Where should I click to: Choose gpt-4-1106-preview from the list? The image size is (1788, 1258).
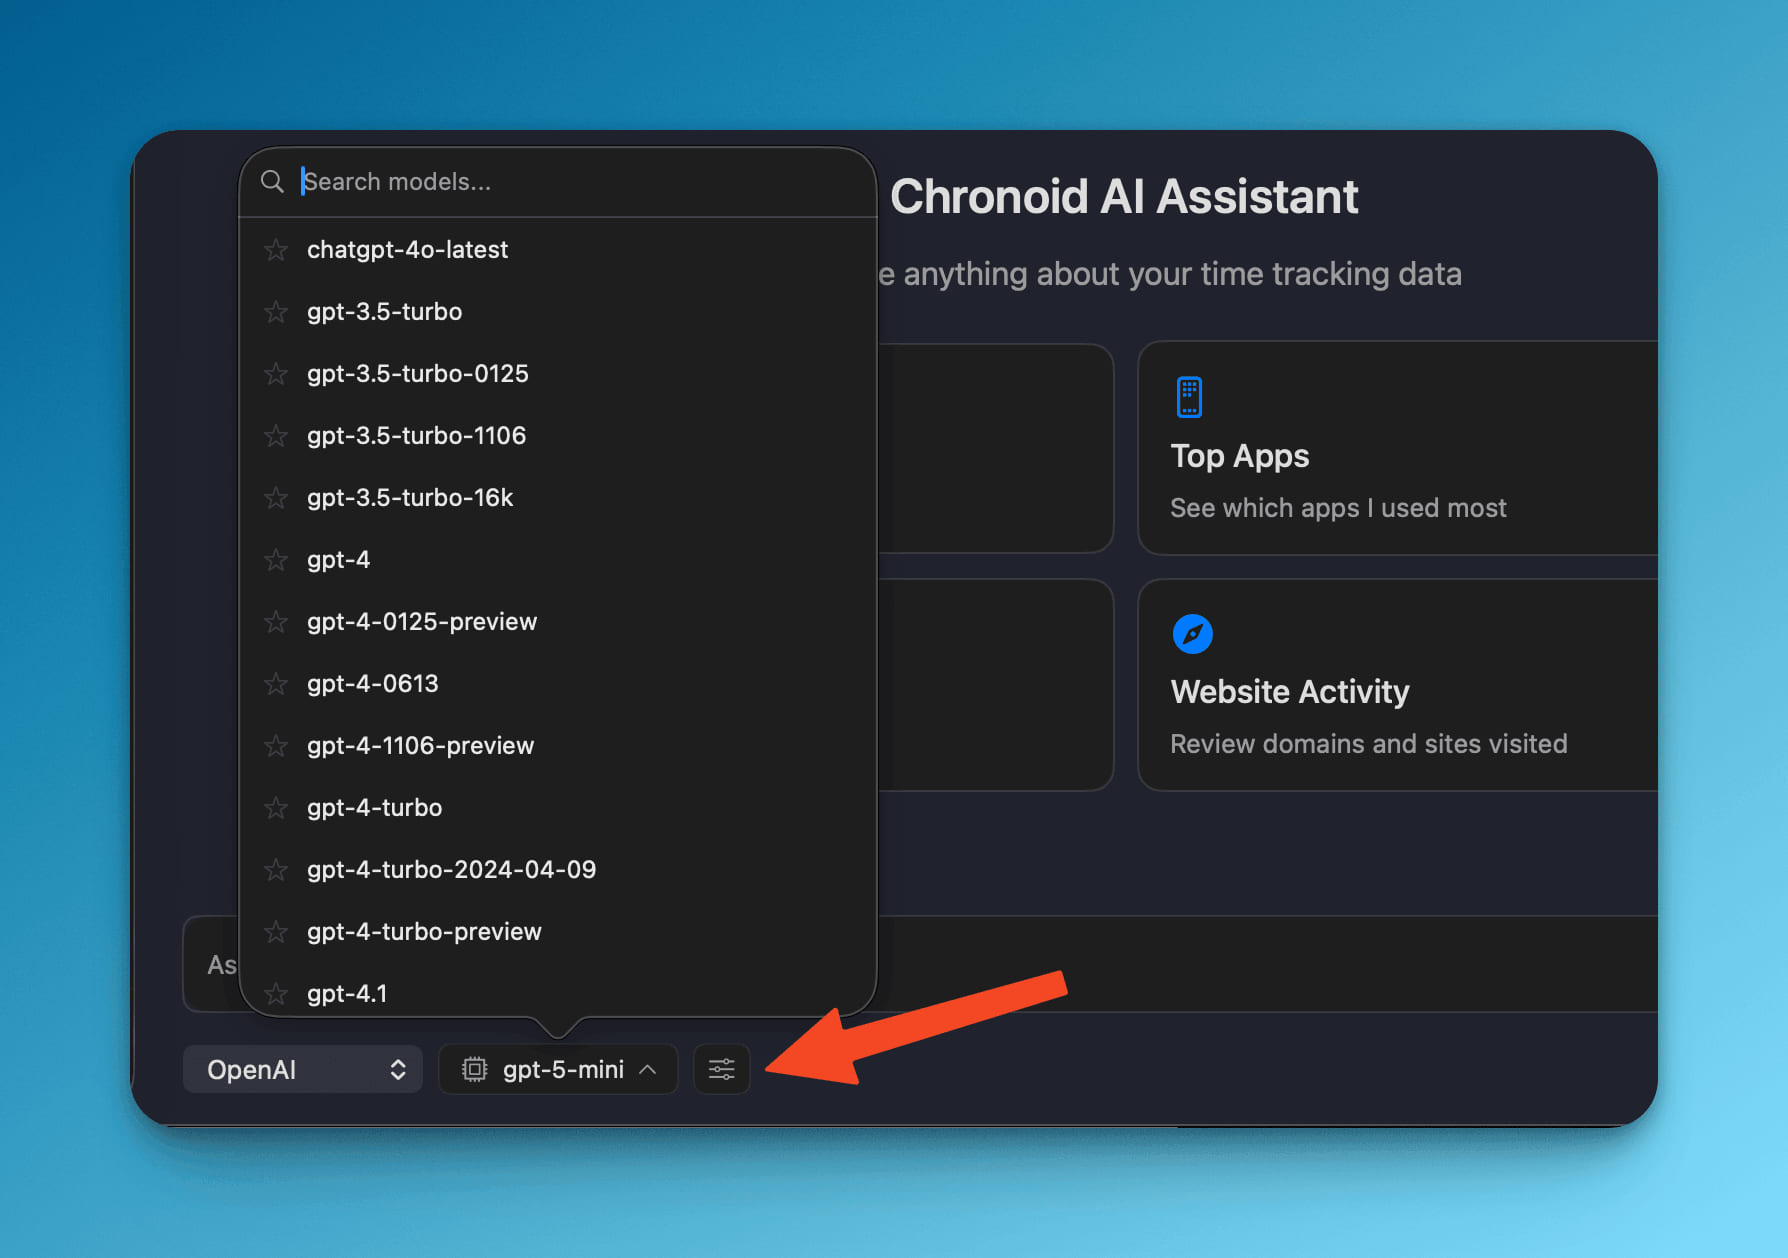tap(420, 746)
